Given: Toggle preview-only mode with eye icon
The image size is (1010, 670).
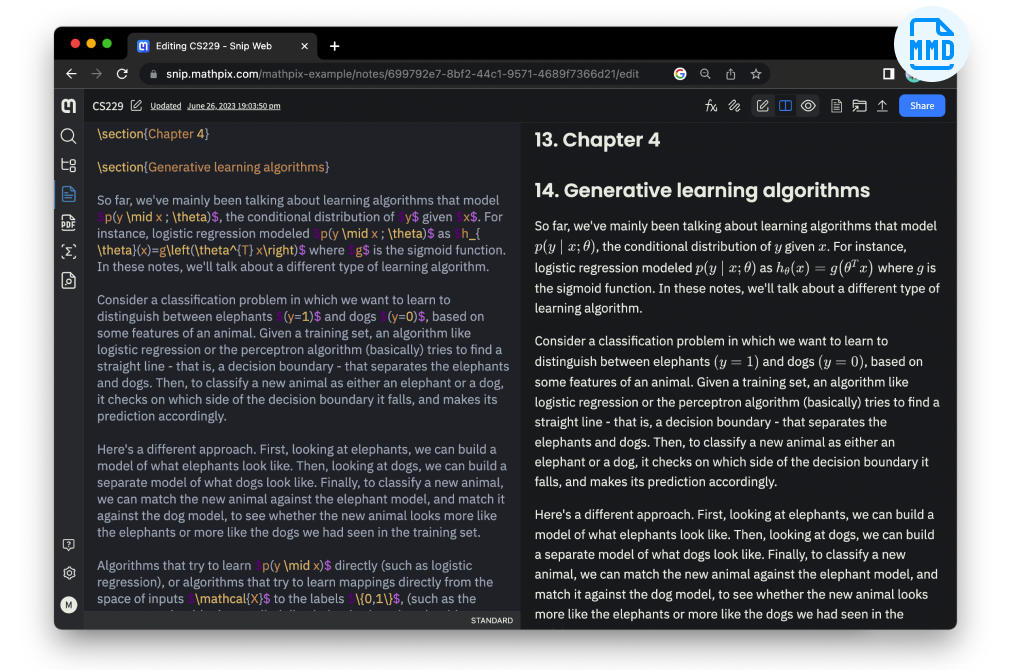Looking at the screenshot, I should tap(808, 106).
